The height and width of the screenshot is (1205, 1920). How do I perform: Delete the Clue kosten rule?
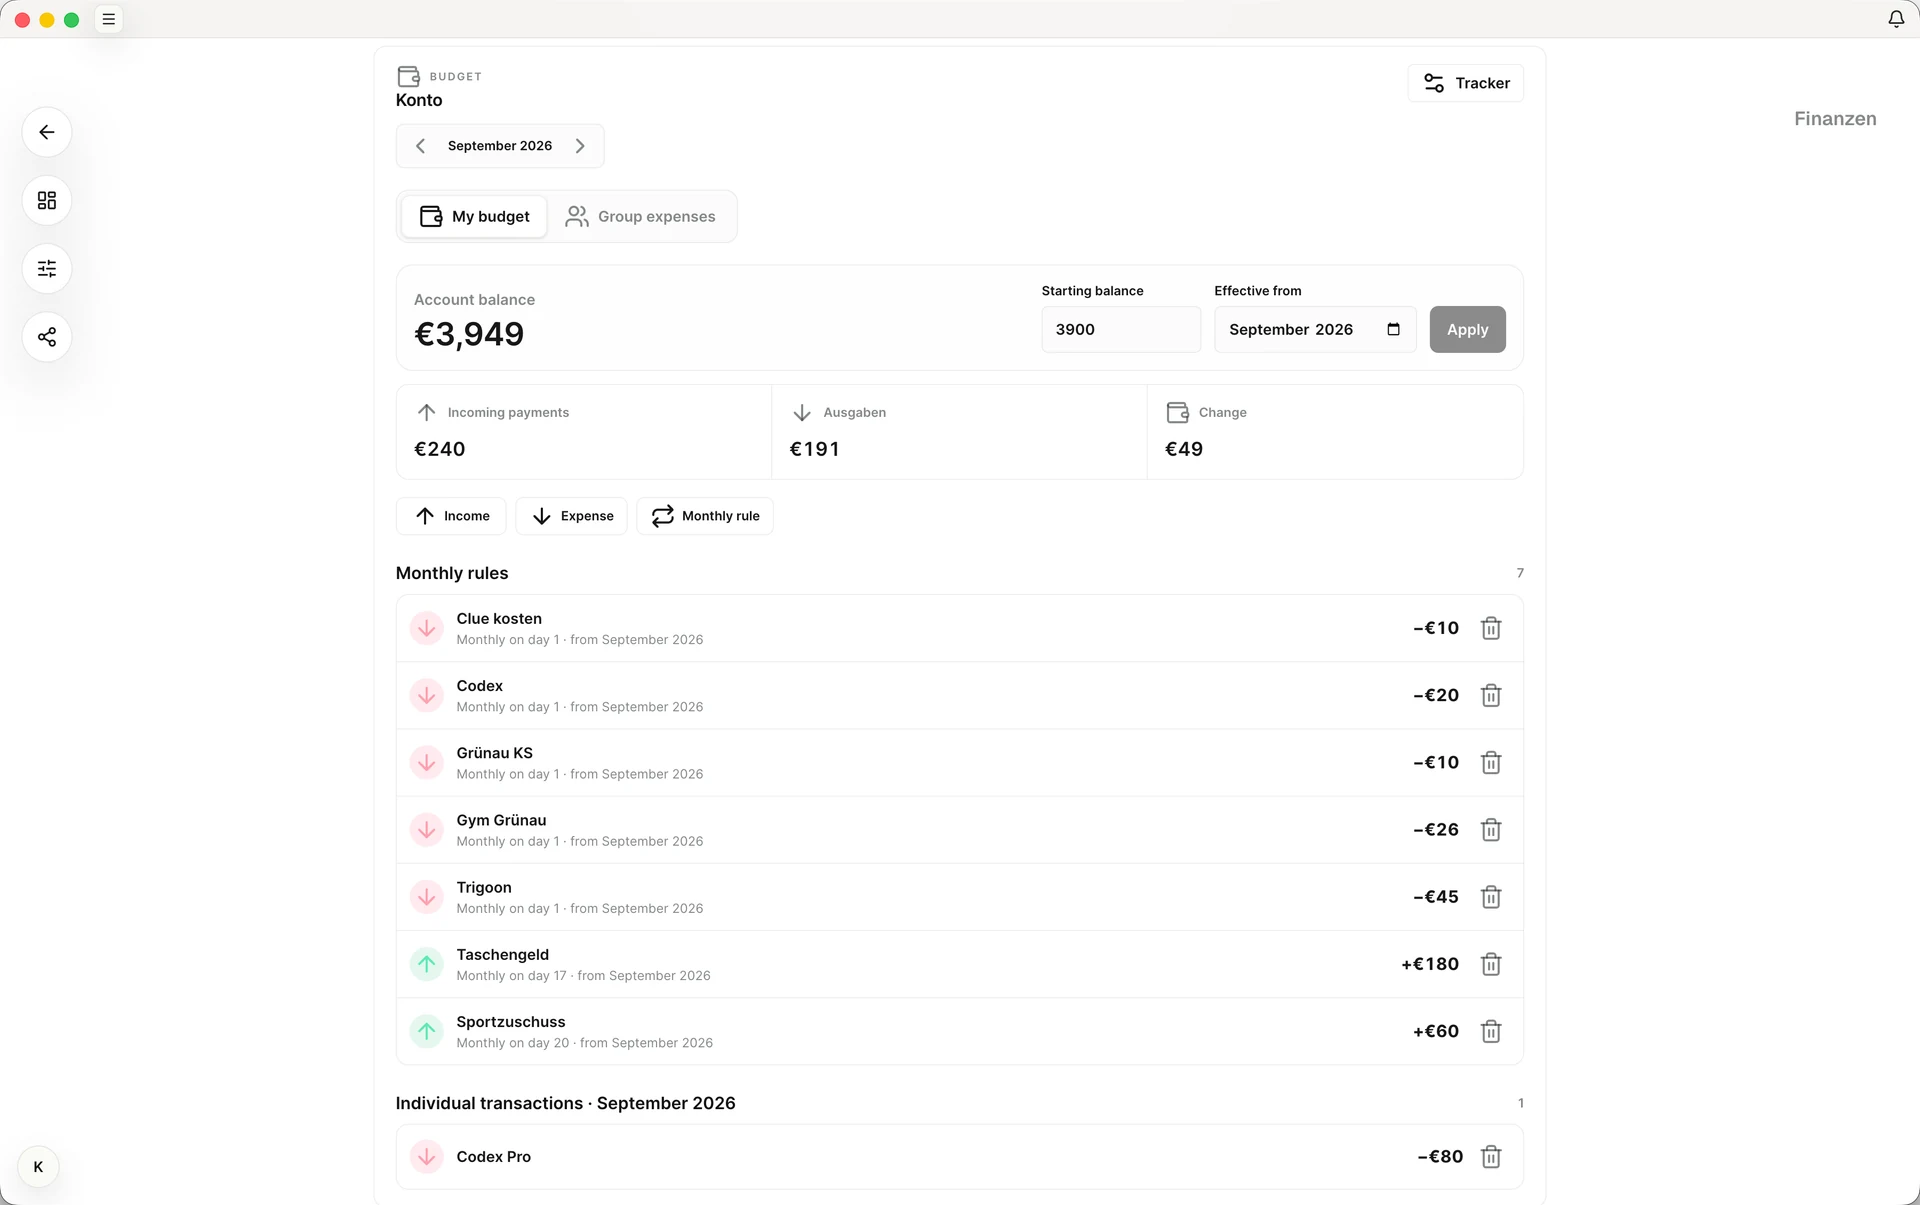click(1491, 628)
